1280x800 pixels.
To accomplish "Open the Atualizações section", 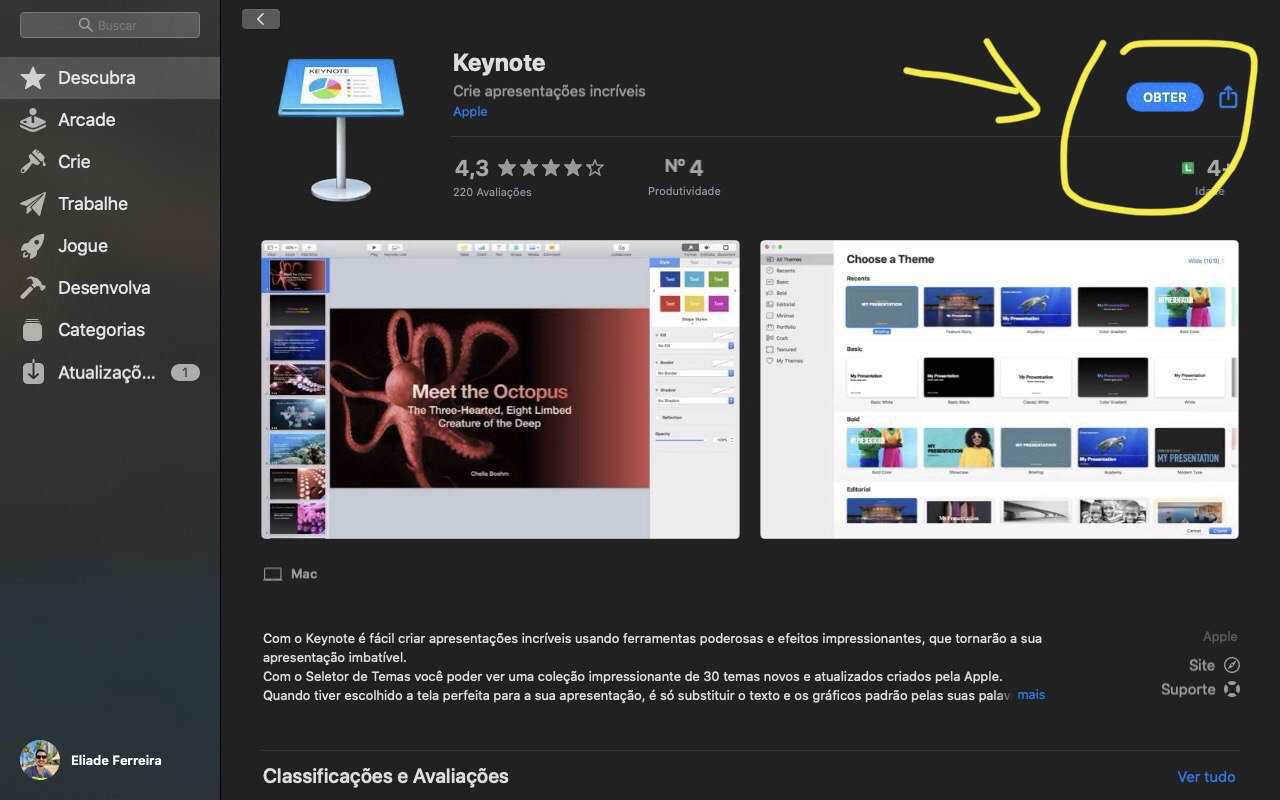I will 110,373.
